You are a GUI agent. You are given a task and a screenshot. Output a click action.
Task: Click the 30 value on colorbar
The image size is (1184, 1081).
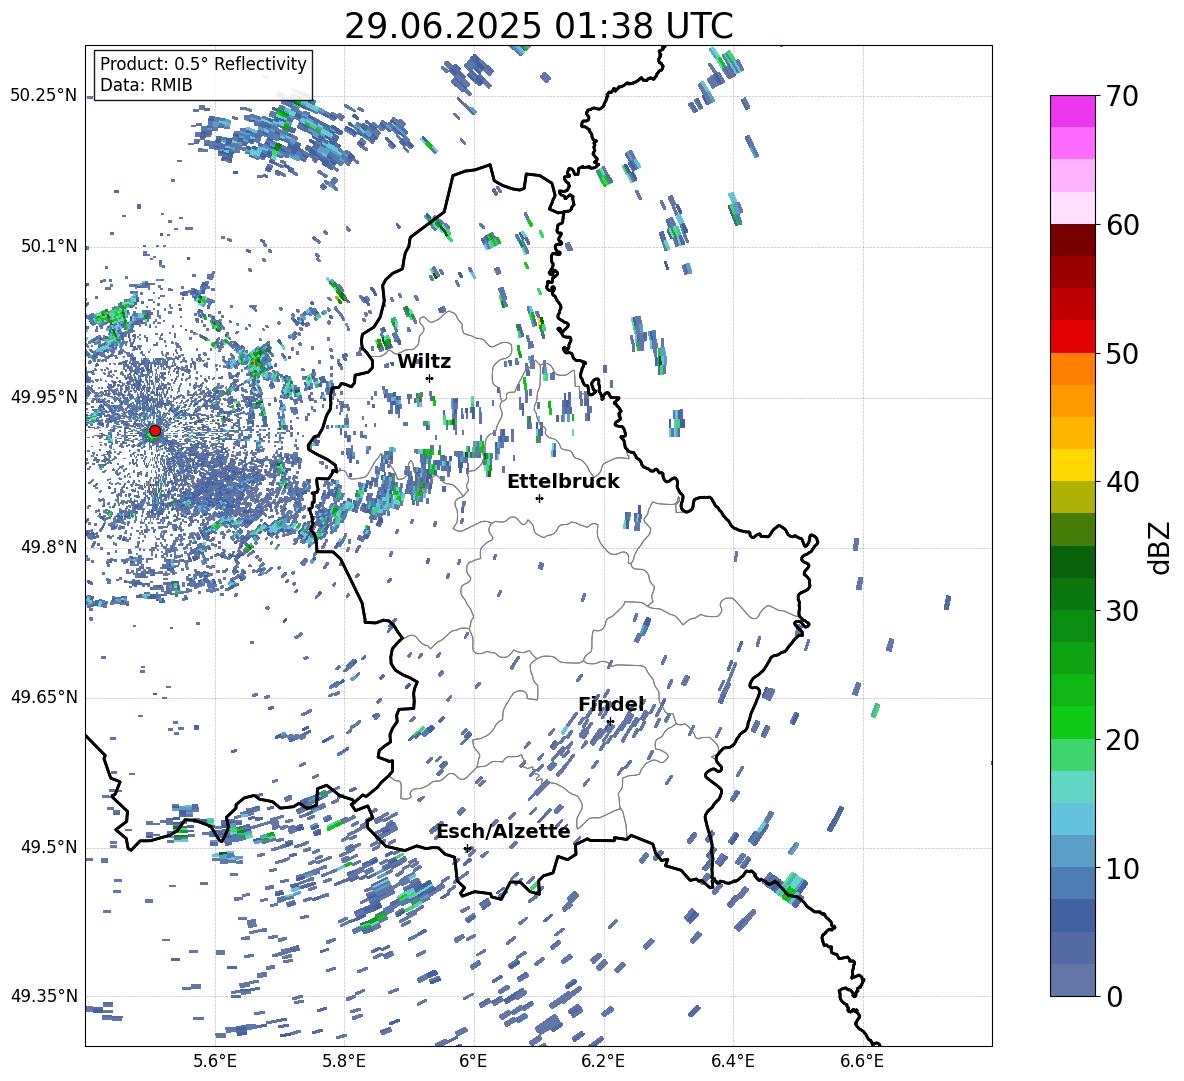(x=1122, y=610)
